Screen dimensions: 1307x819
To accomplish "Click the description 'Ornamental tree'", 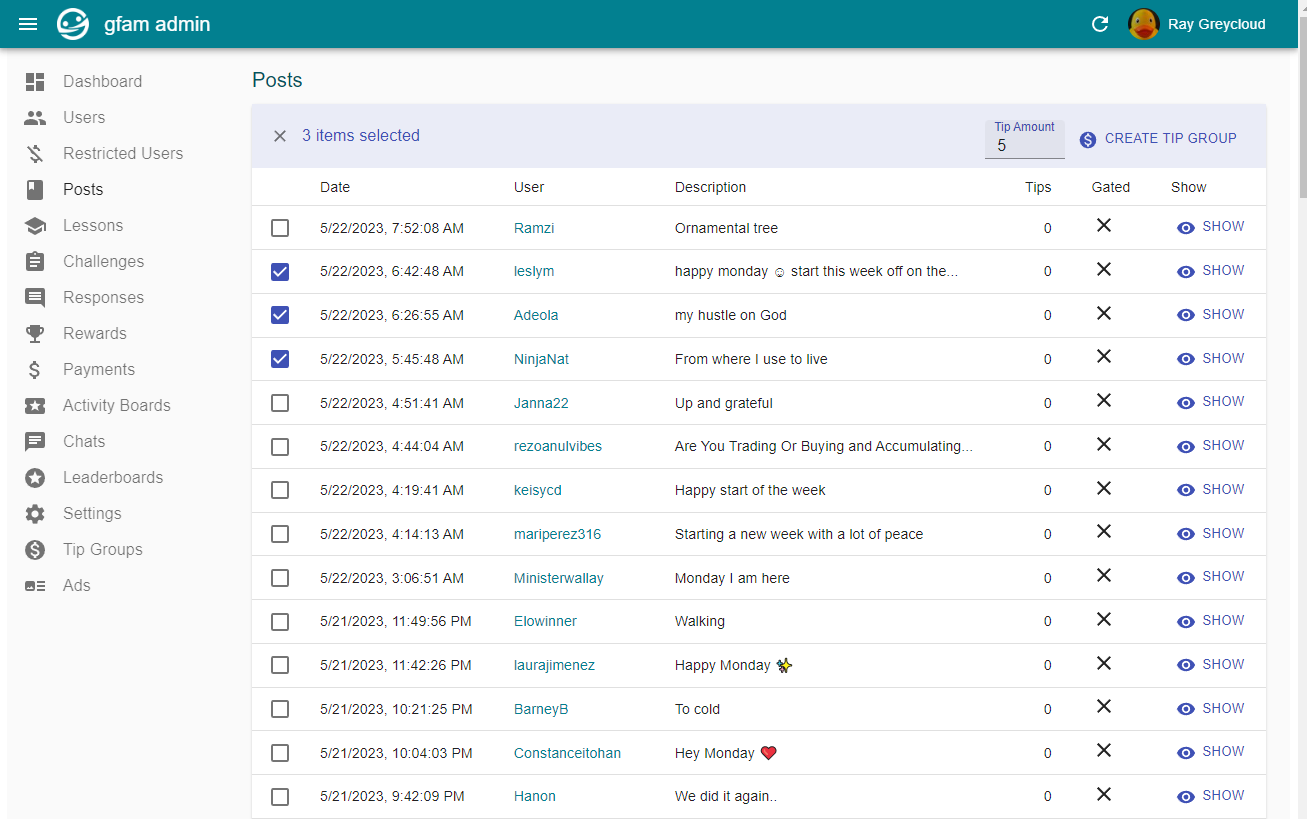I will [726, 228].
